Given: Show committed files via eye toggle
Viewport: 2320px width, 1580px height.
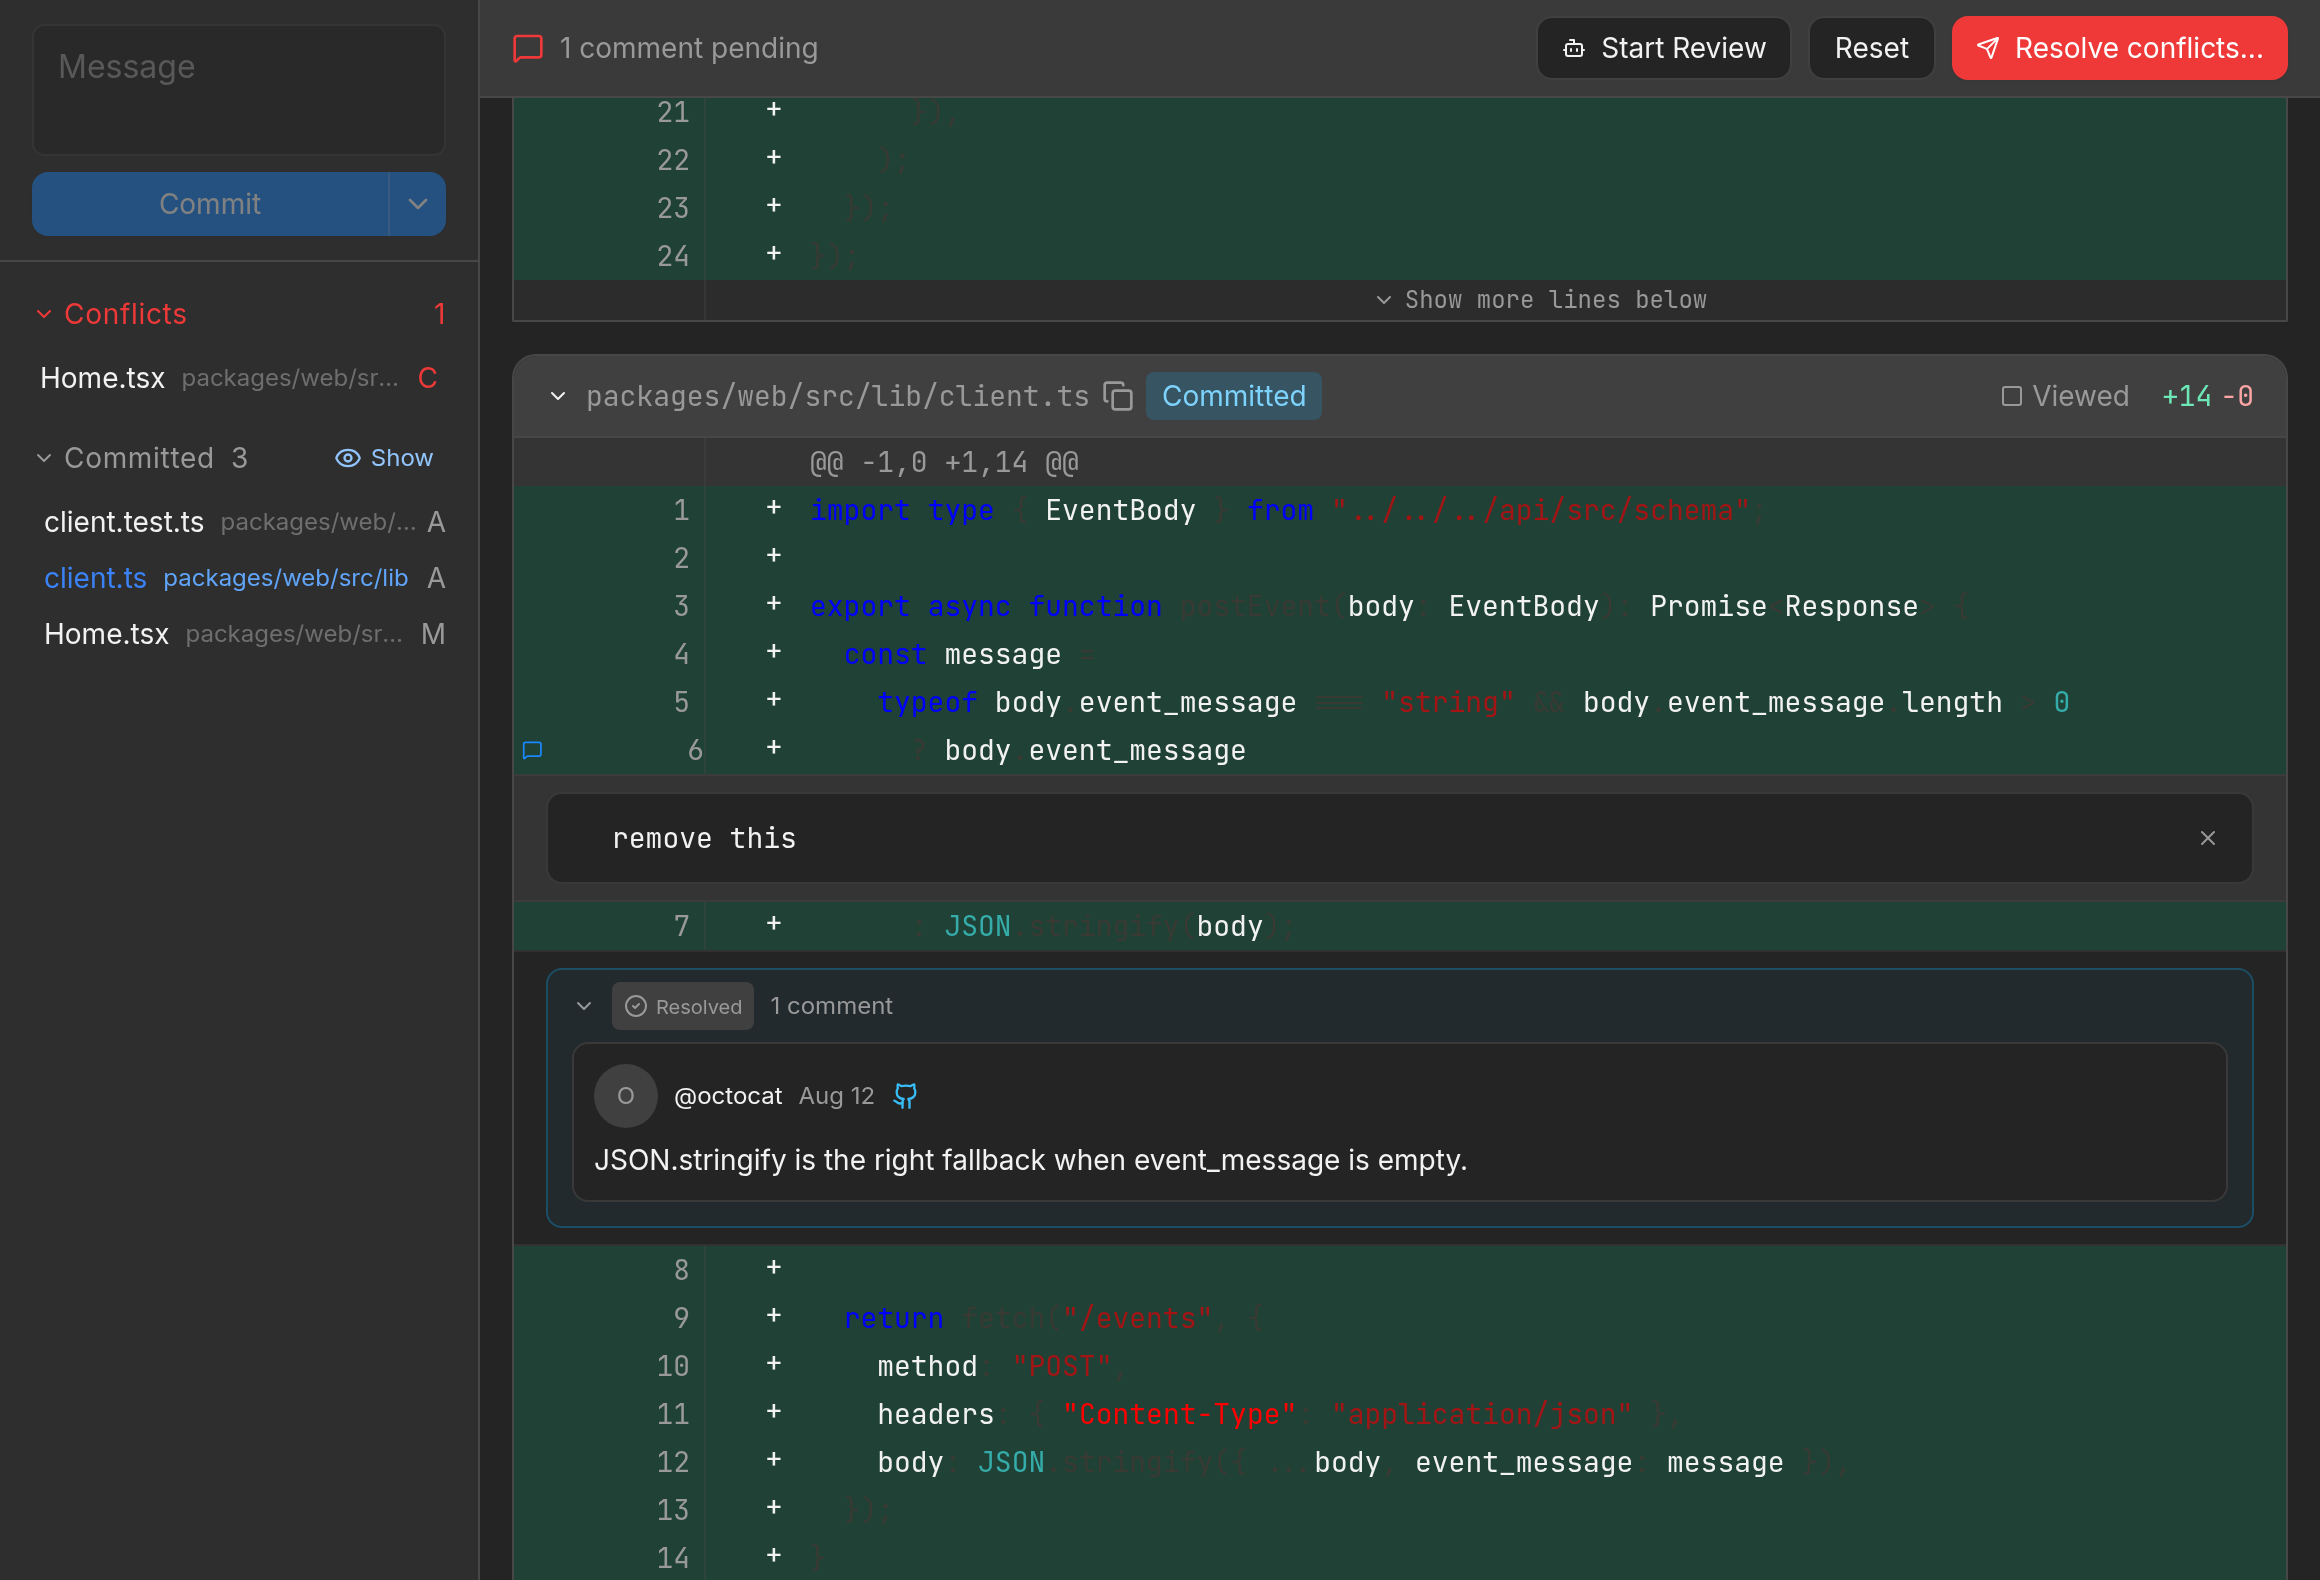Looking at the screenshot, I should (384, 458).
